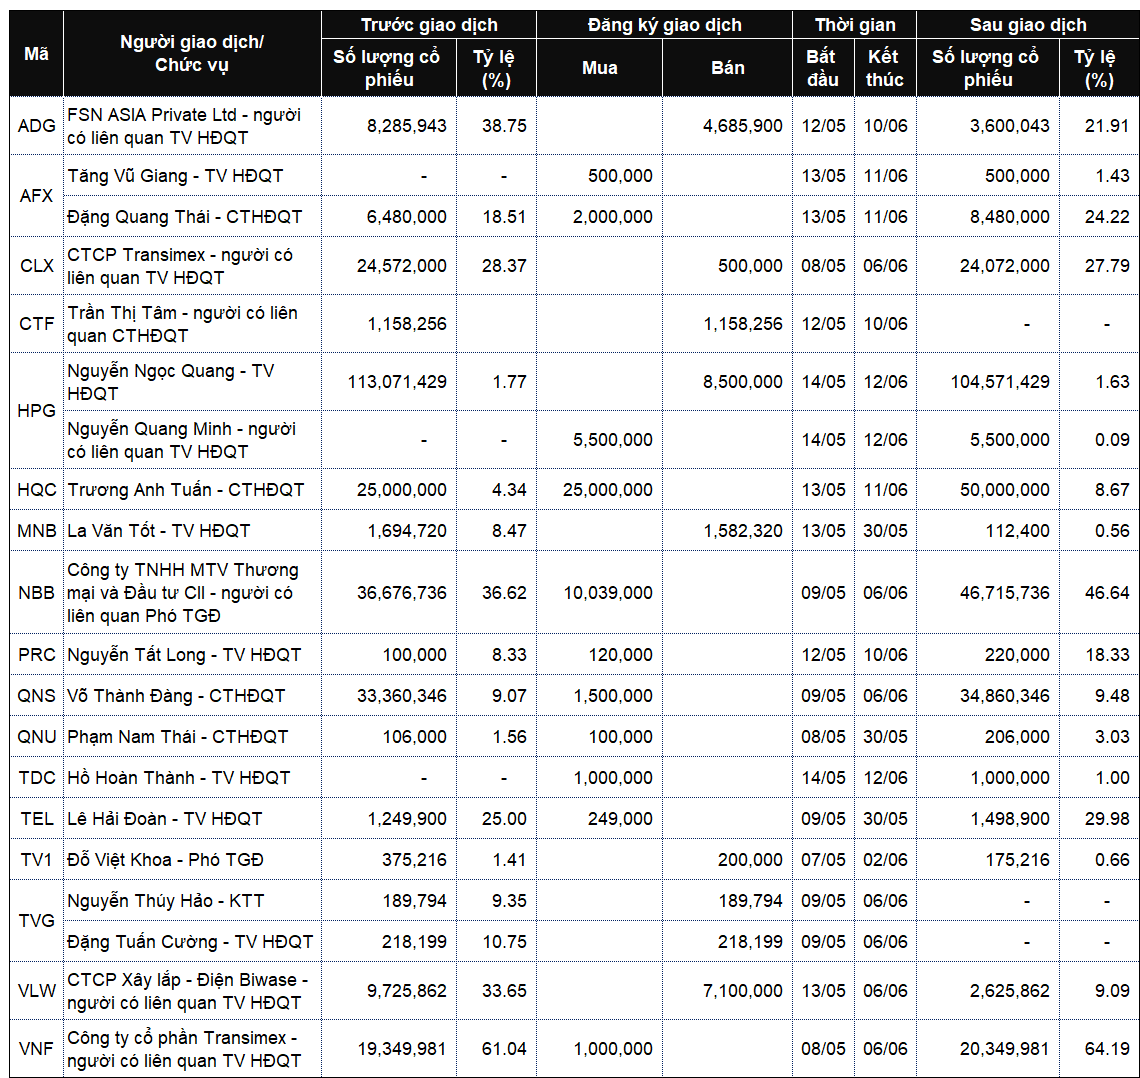The width and height of the screenshot is (1140, 1078).
Task: Click the HPG stock code cell
Action: [x=36, y=411]
